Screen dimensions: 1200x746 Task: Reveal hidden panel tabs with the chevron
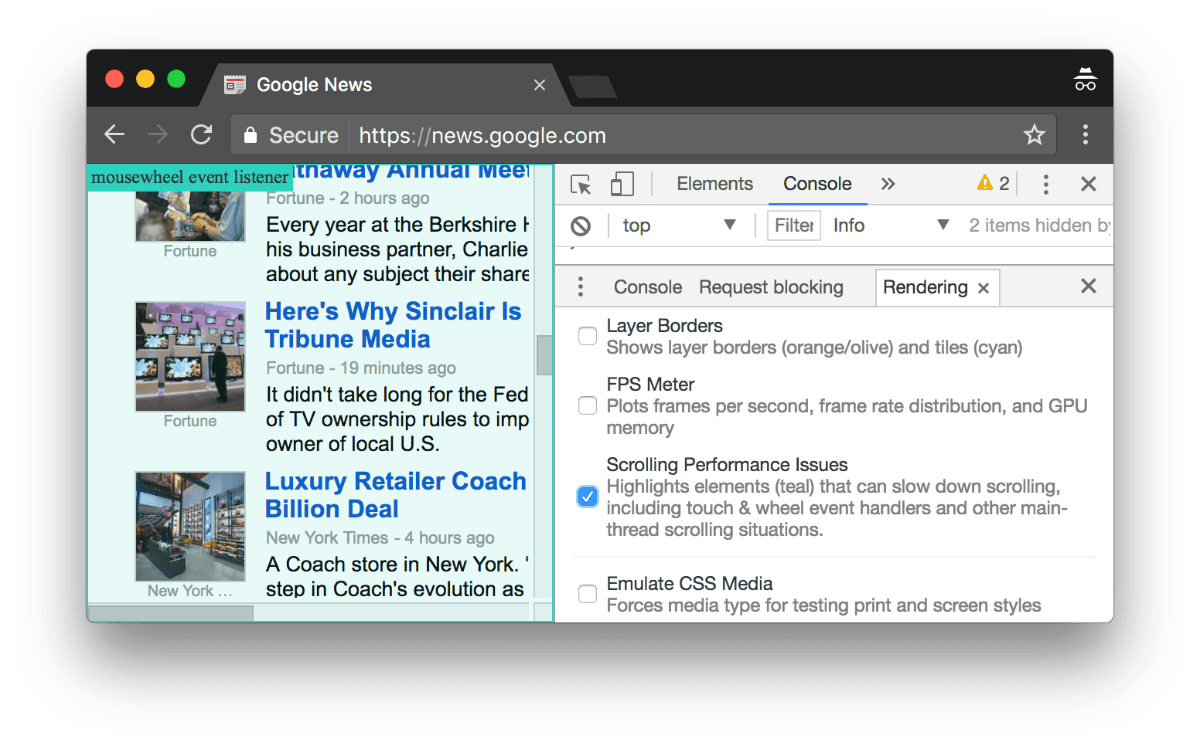(888, 183)
